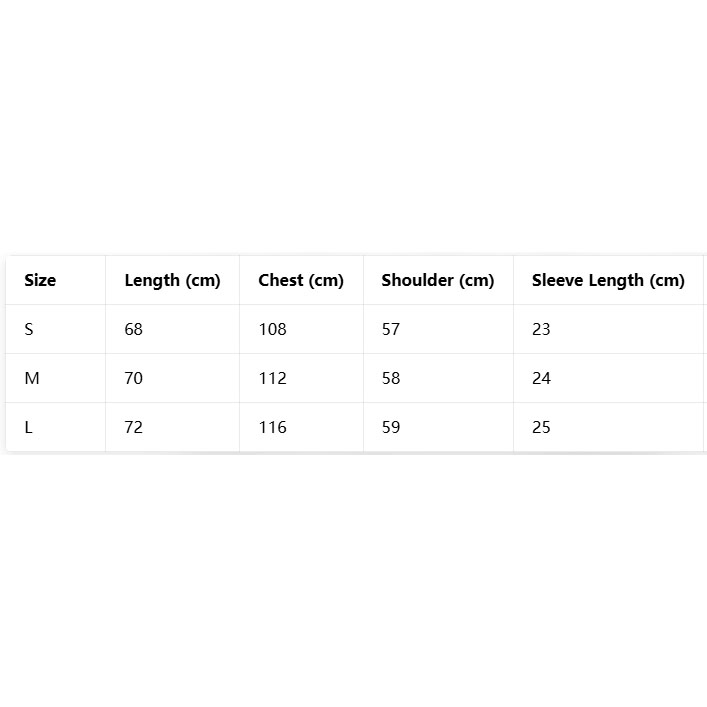Select the sleeve length value 23
The width and height of the screenshot is (707, 707).
(x=541, y=329)
